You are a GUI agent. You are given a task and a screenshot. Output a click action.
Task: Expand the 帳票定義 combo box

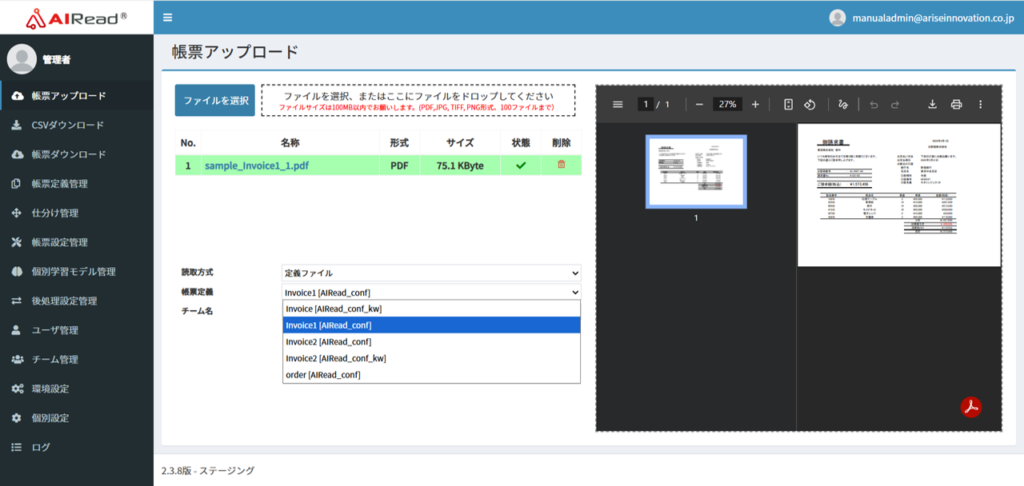coord(431,292)
